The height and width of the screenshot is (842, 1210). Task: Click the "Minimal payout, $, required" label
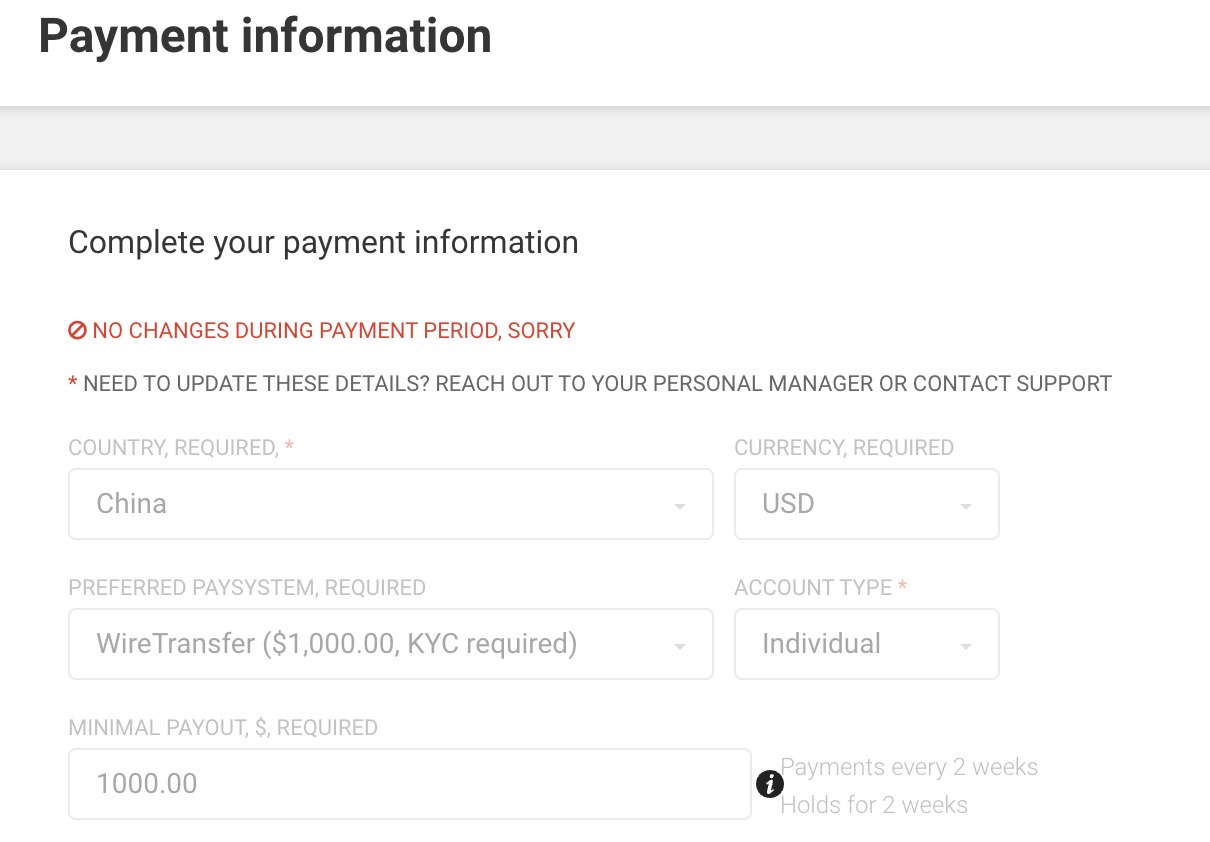click(x=223, y=728)
